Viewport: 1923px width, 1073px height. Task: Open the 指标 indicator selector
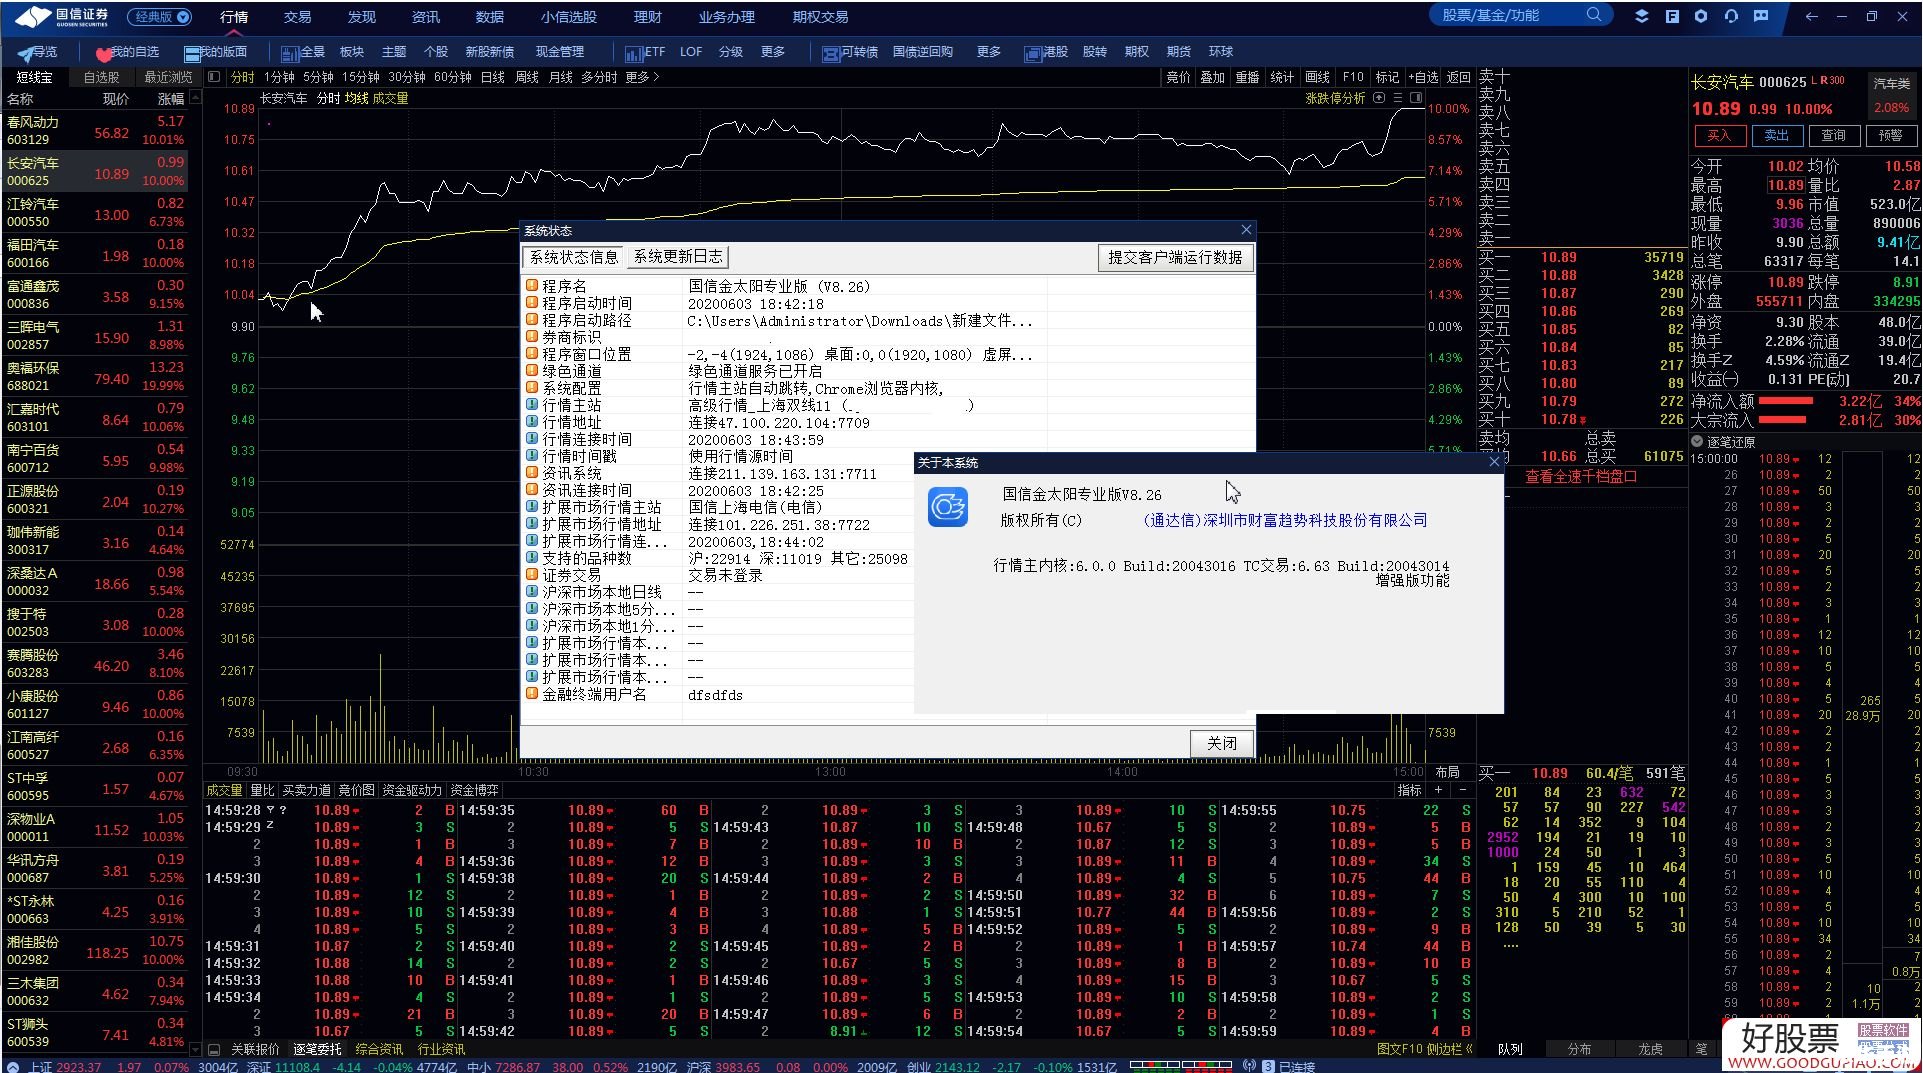[1410, 790]
